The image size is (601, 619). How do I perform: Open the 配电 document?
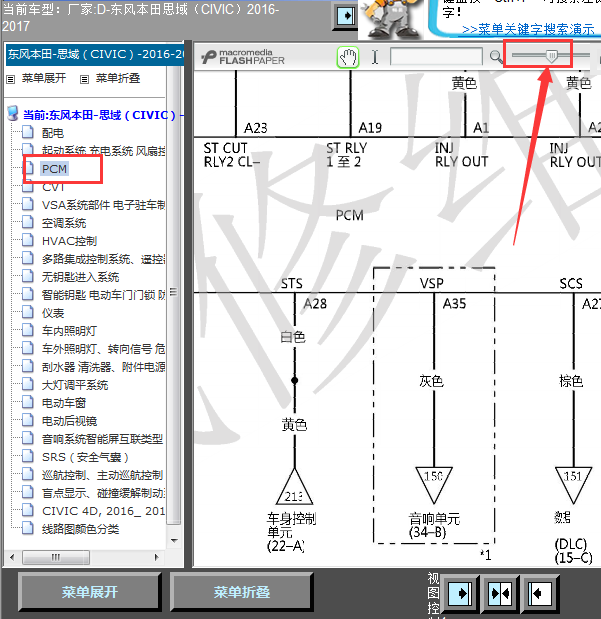(x=53, y=133)
